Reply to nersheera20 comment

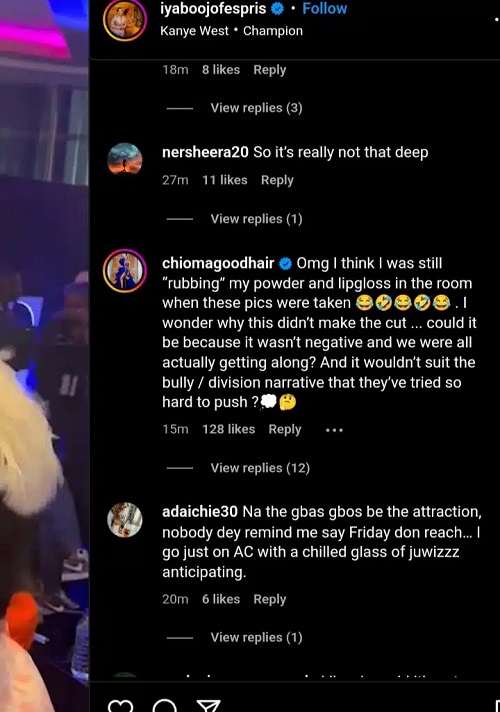pos(277,180)
